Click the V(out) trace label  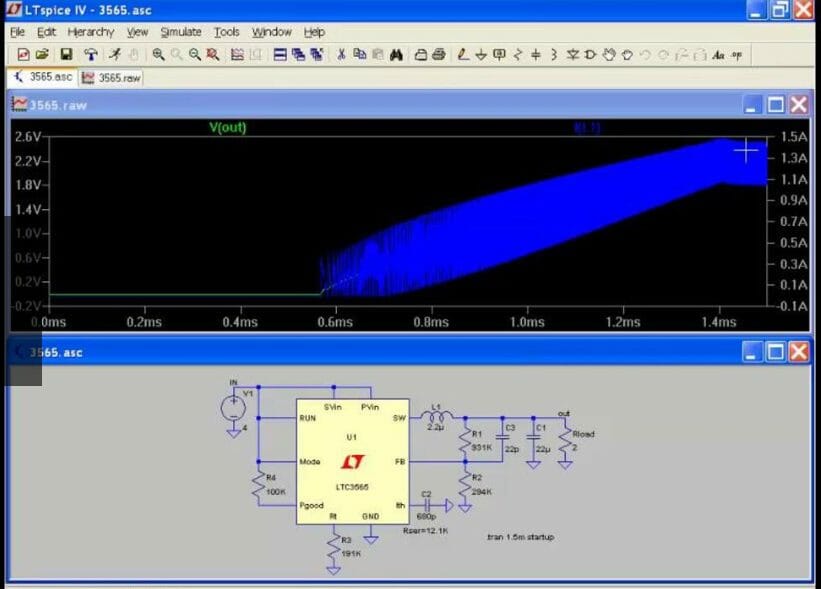(x=228, y=129)
